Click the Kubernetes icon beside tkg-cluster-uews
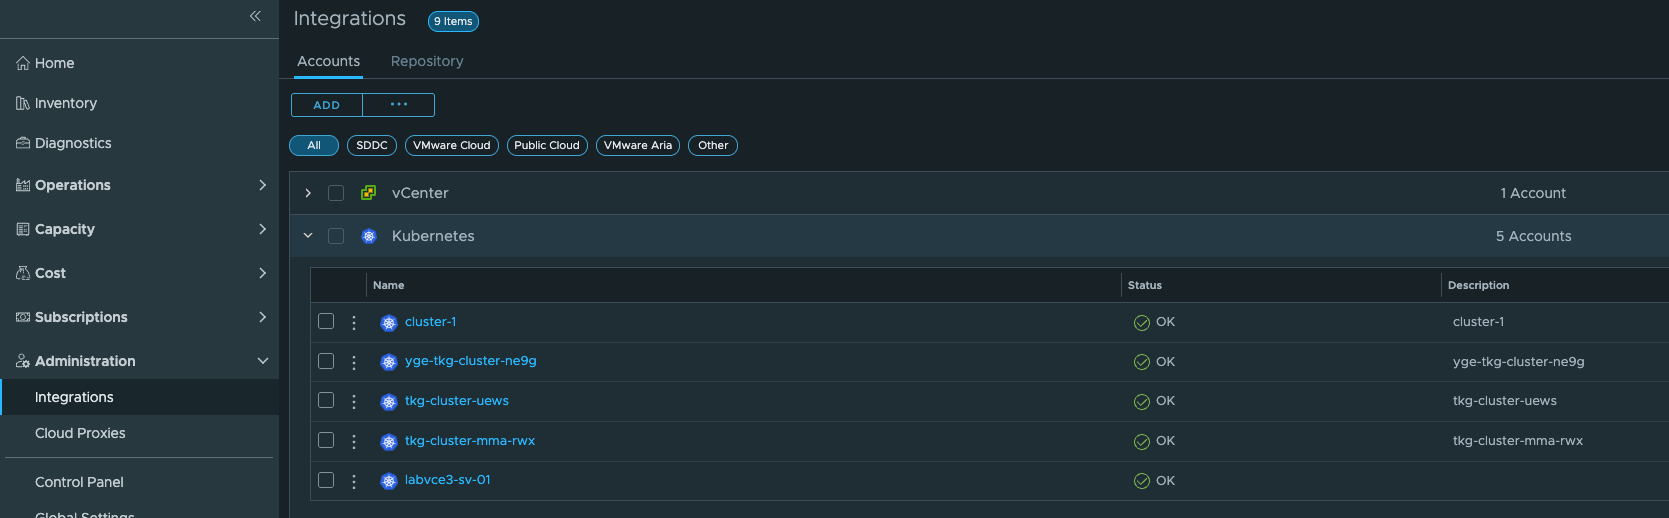The image size is (1669, 518). [389, 402]
